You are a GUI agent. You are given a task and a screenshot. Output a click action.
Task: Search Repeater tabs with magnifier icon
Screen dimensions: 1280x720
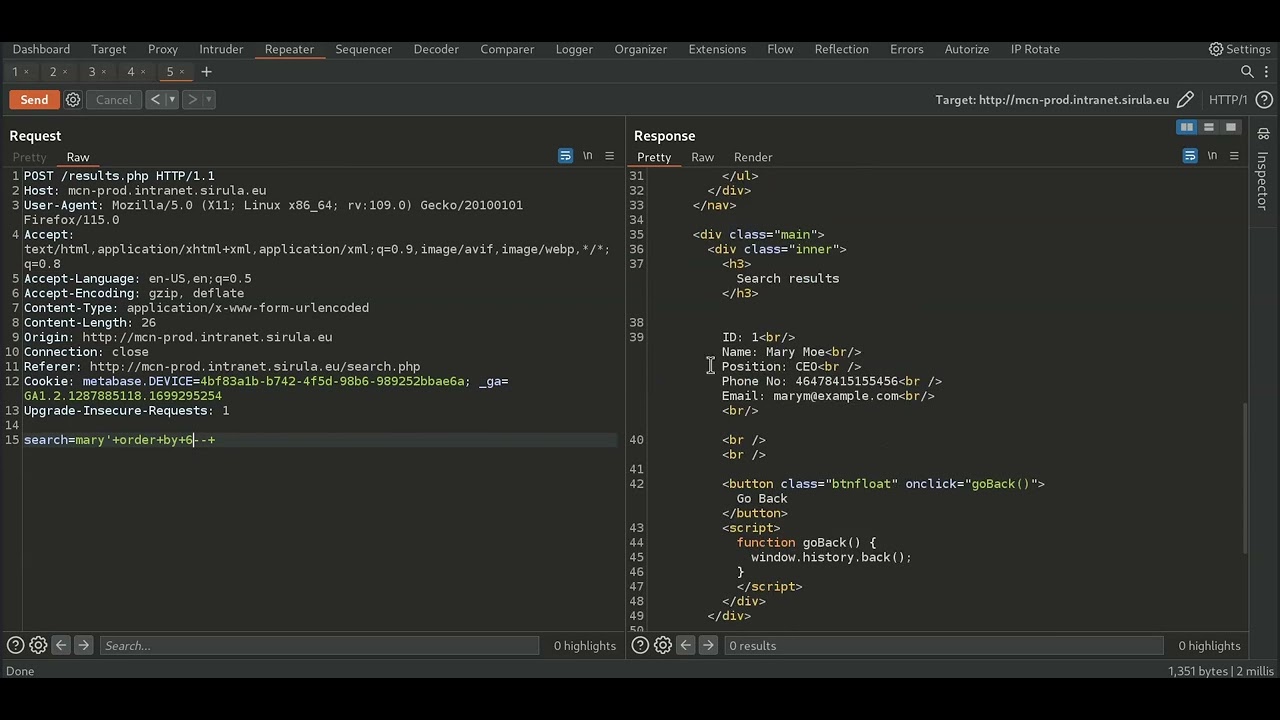1247,72
